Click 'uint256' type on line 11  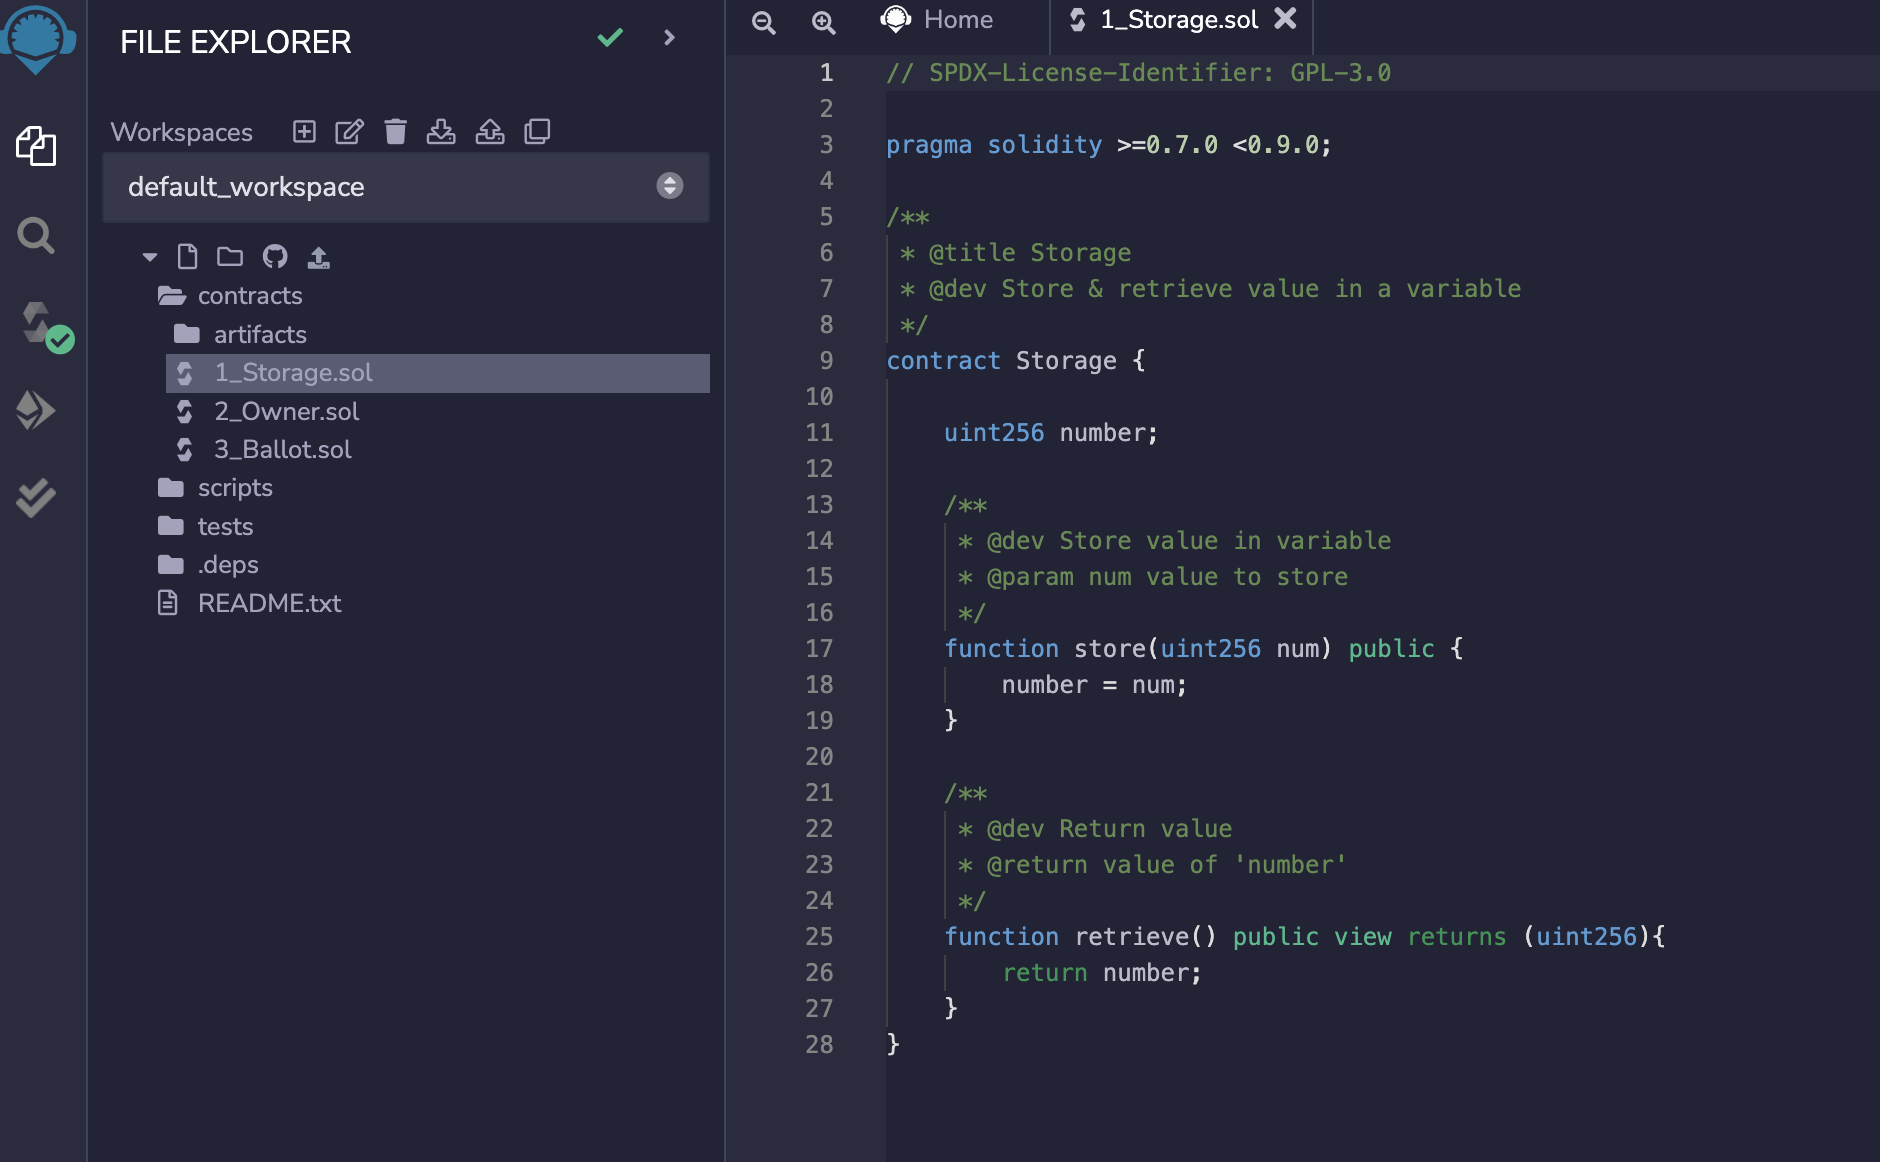point(994,433)
